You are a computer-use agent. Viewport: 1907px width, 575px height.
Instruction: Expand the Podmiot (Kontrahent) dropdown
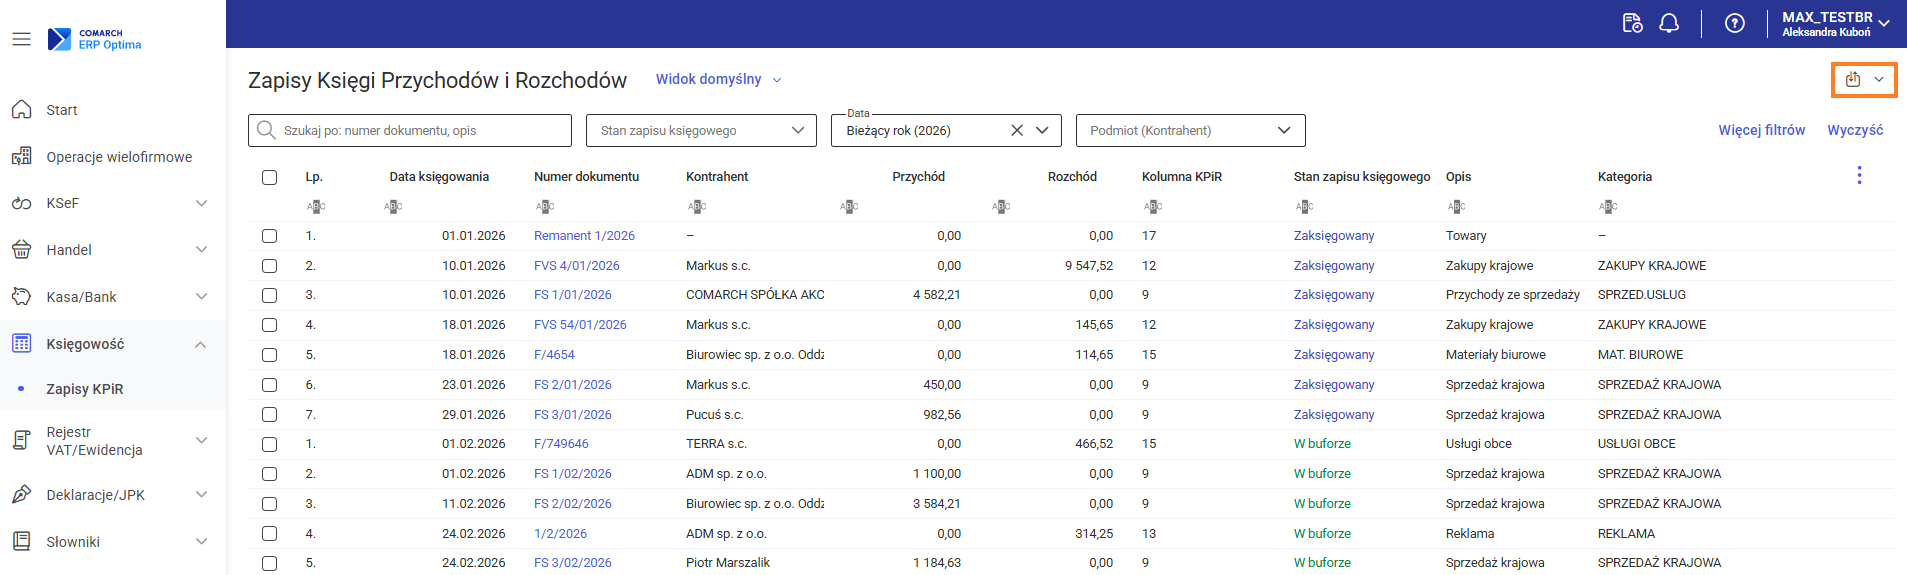point(1190,130)
